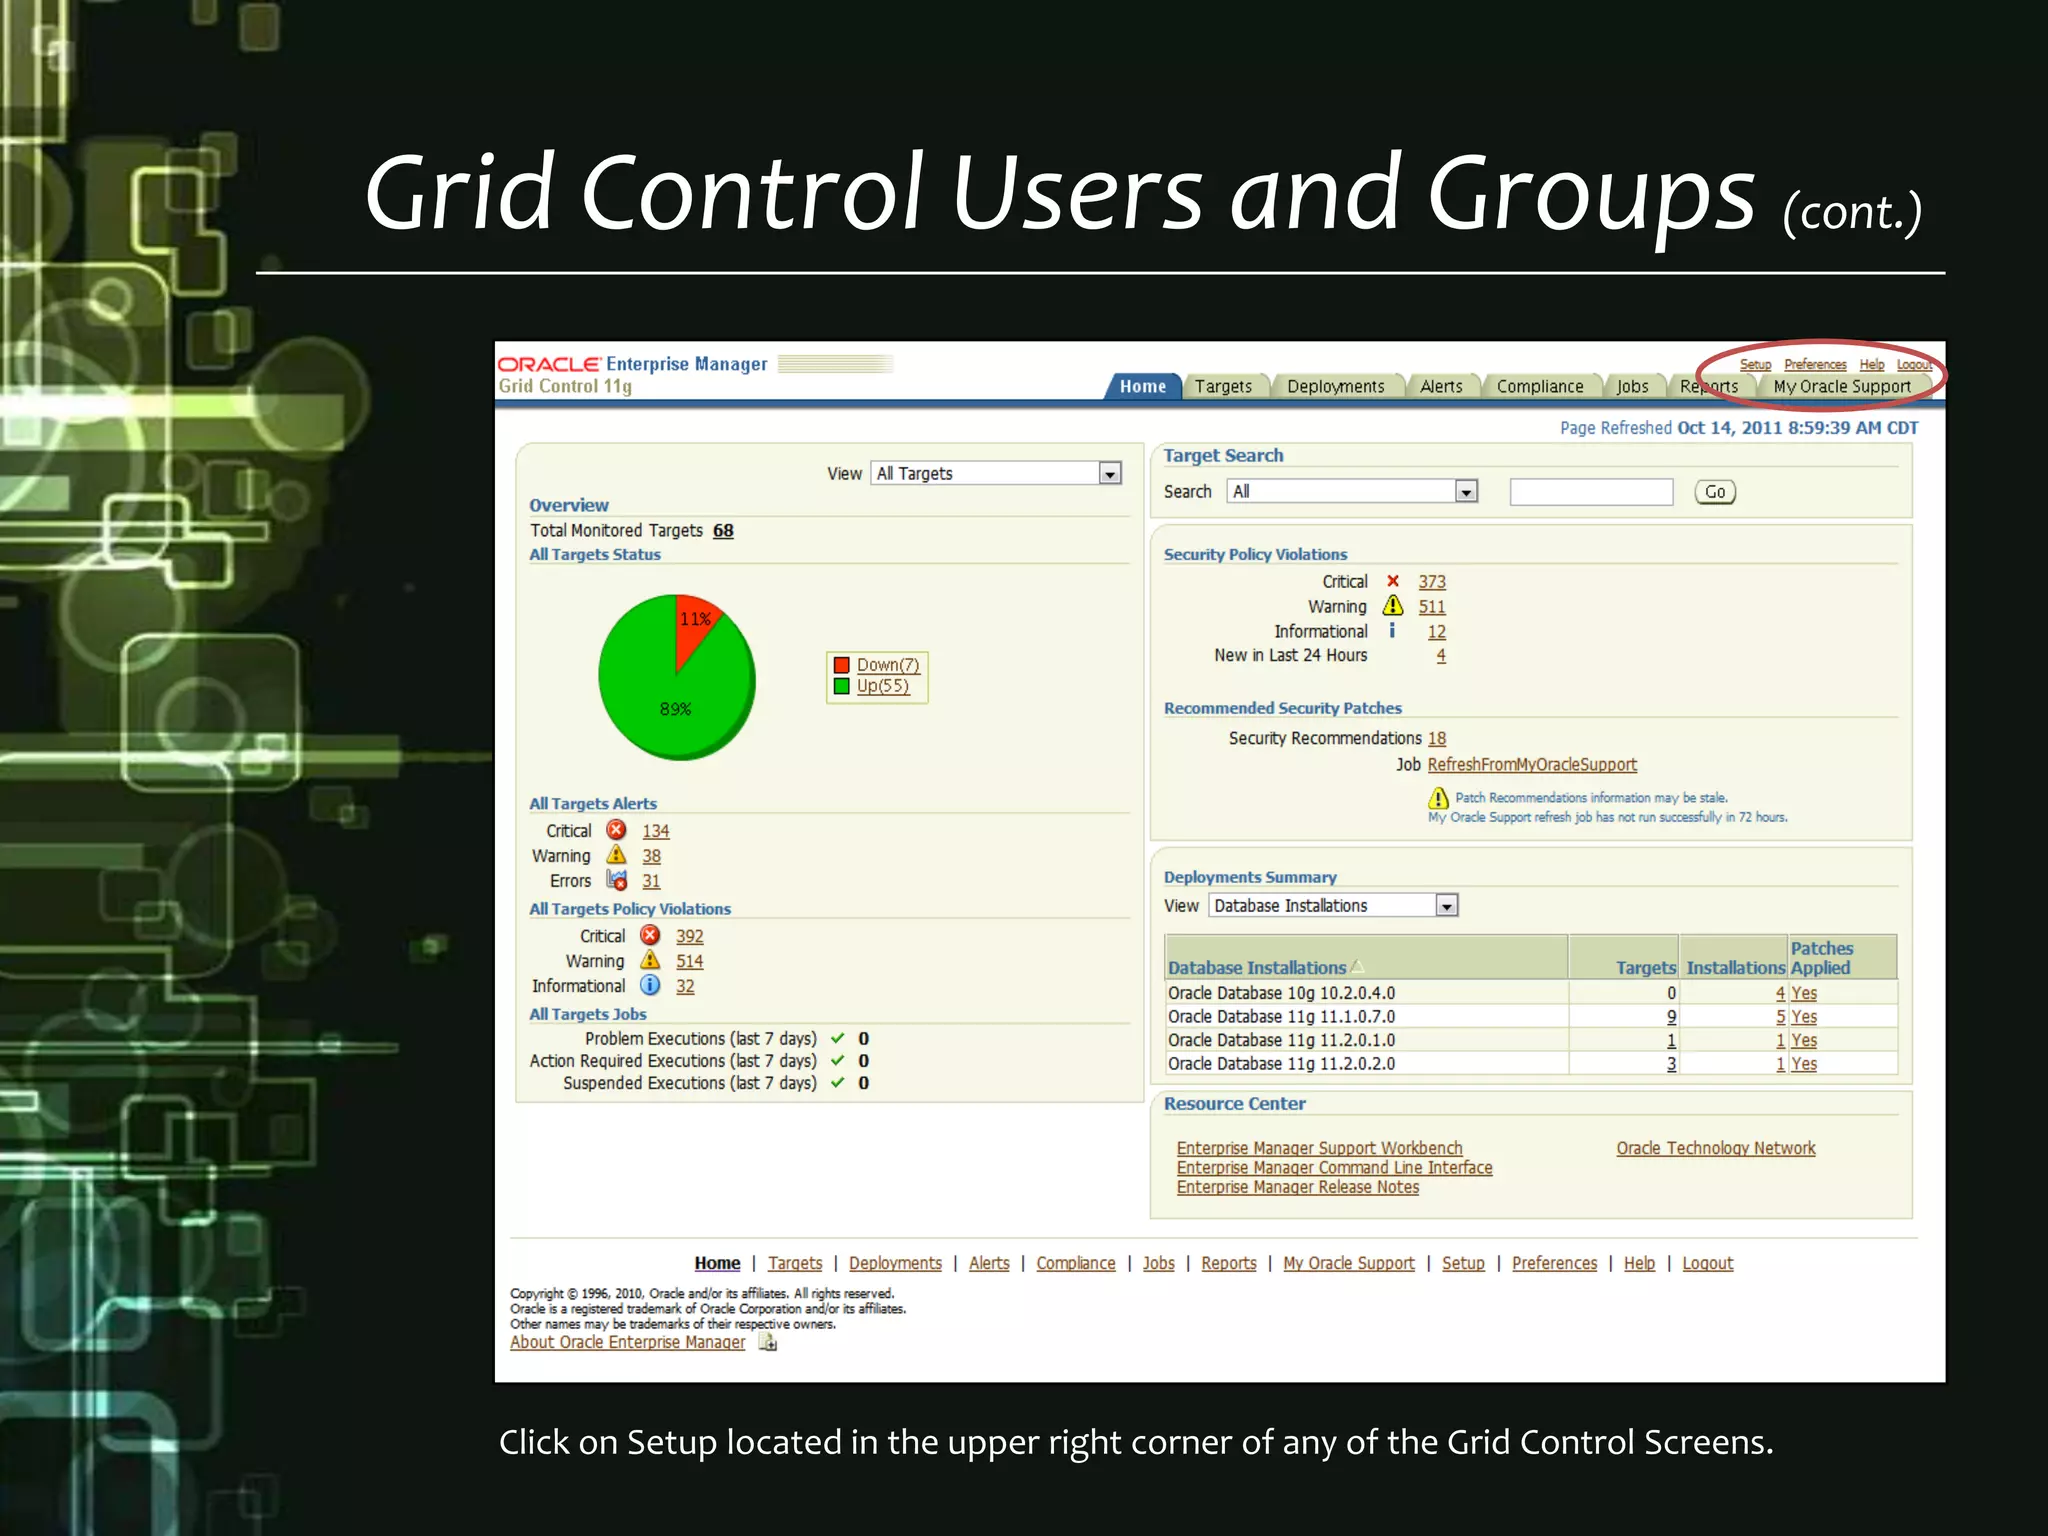This screenshot has width=2048, height=1536.
Task: Open the 134 critical alerts link
Action: coord(656,831)
